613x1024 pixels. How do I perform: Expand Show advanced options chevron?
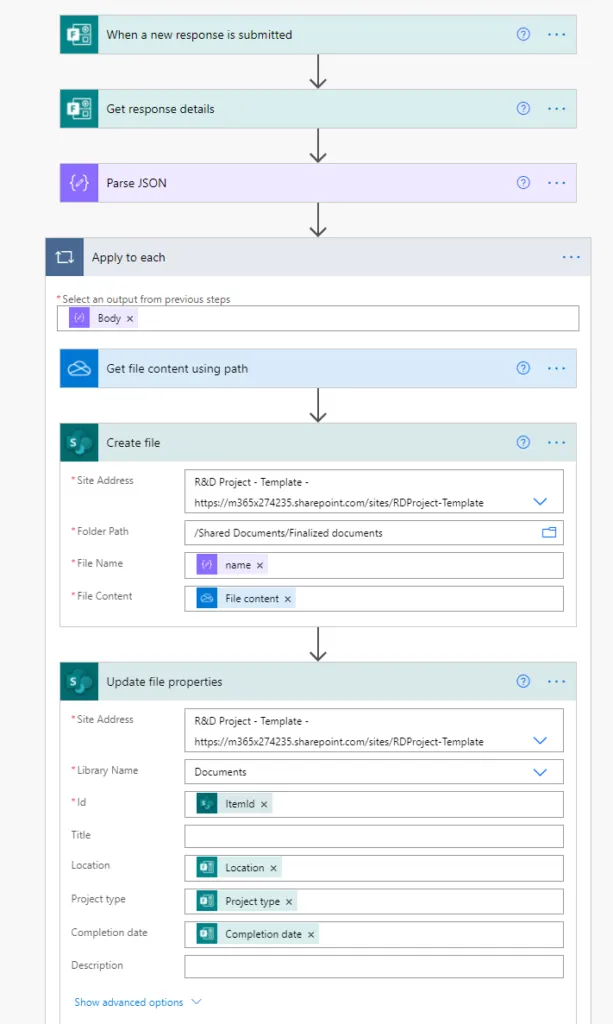coord(196,1002)
